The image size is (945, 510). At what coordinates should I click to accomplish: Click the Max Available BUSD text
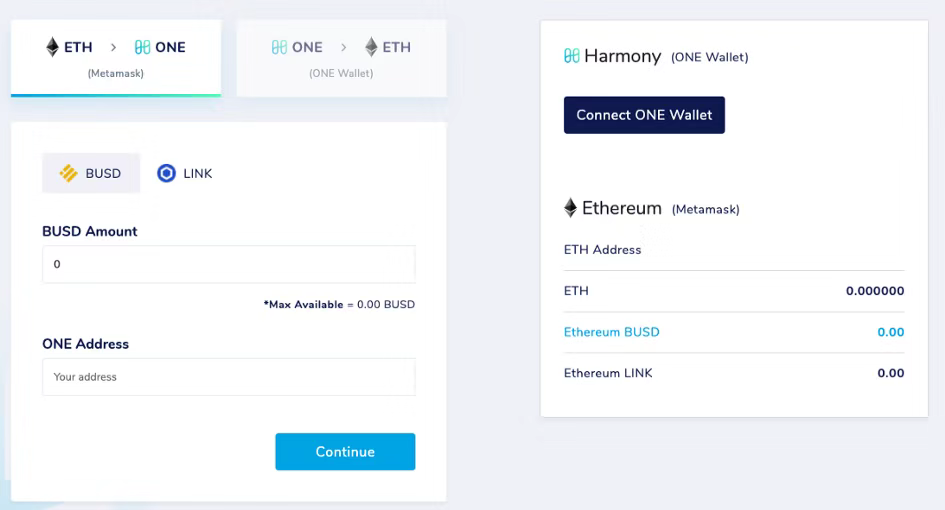coord(339,304)
